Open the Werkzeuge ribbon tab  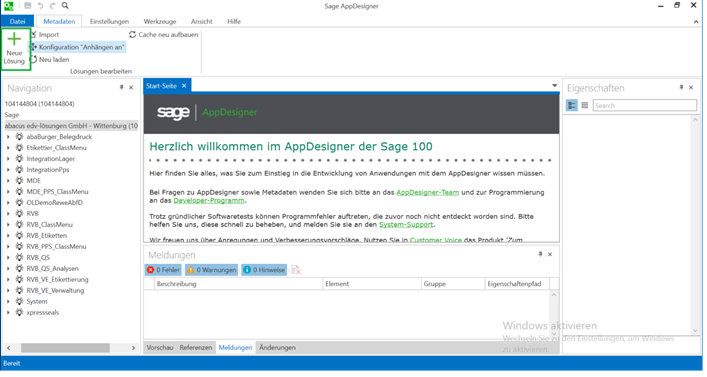click(x=160, y=21)
